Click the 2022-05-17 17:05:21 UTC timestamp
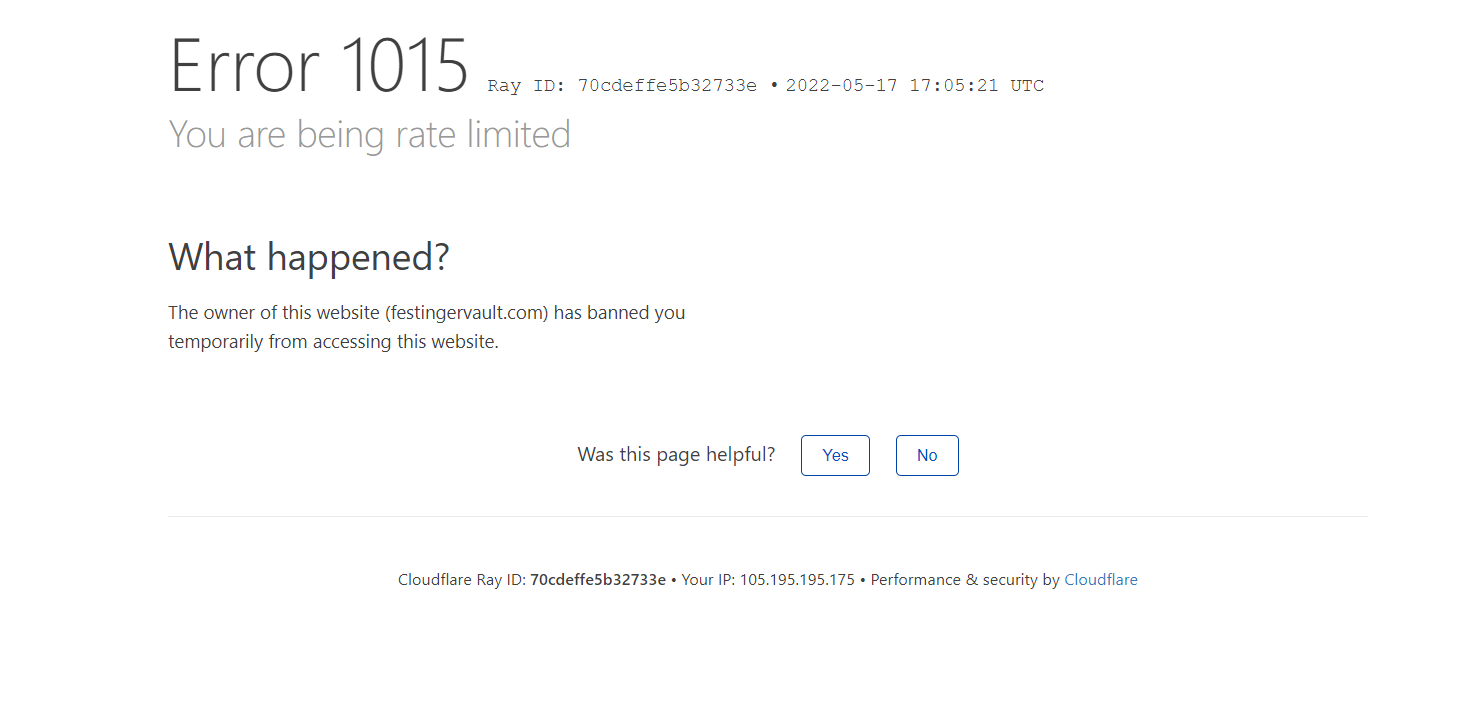 (914, 86)
